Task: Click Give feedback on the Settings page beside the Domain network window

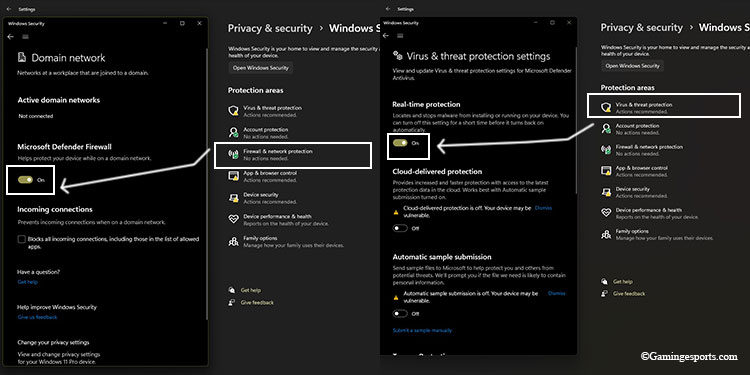Action: coord(257,302)
